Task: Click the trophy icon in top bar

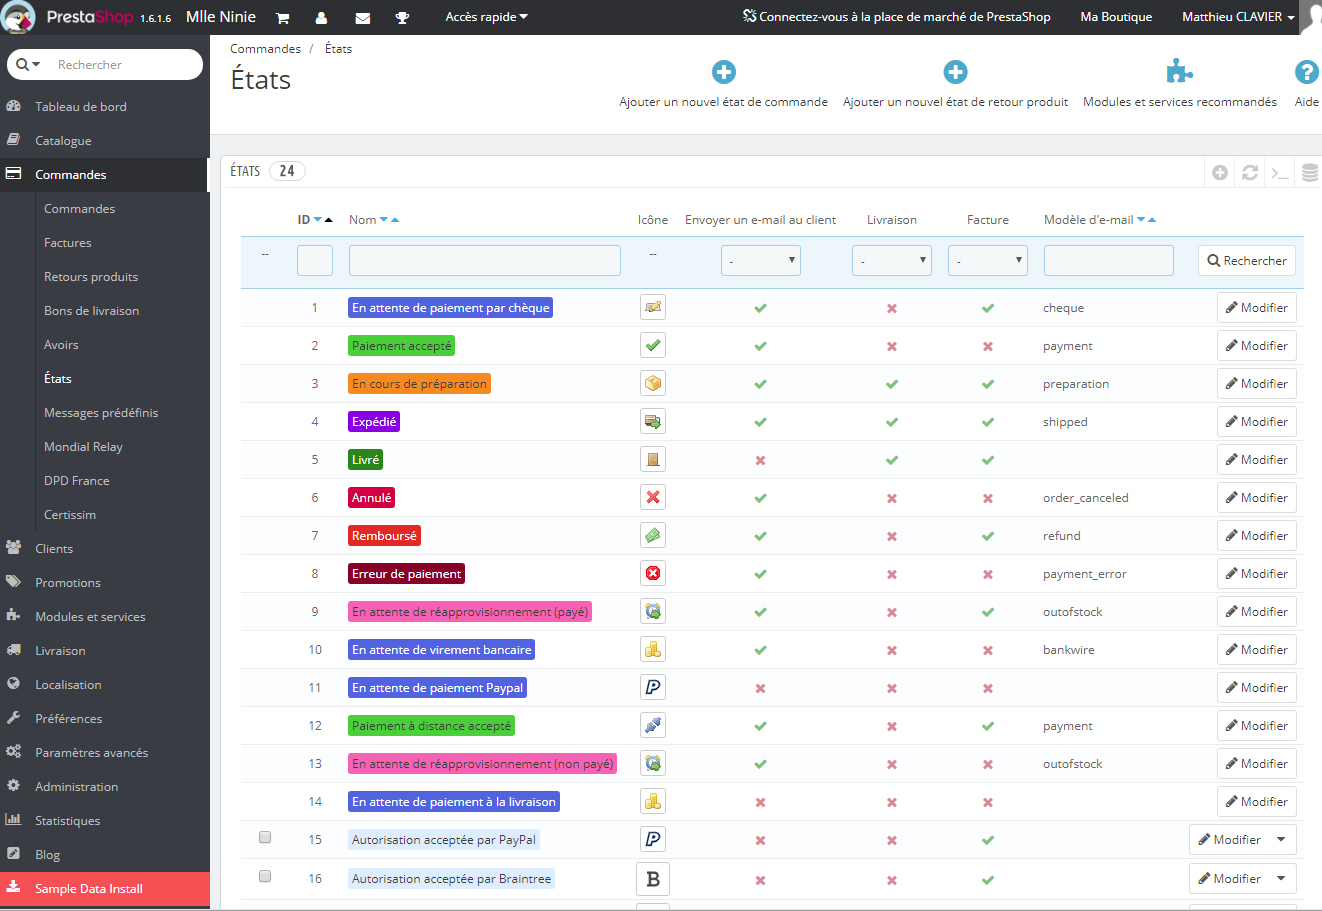Action: coord(402,18)
